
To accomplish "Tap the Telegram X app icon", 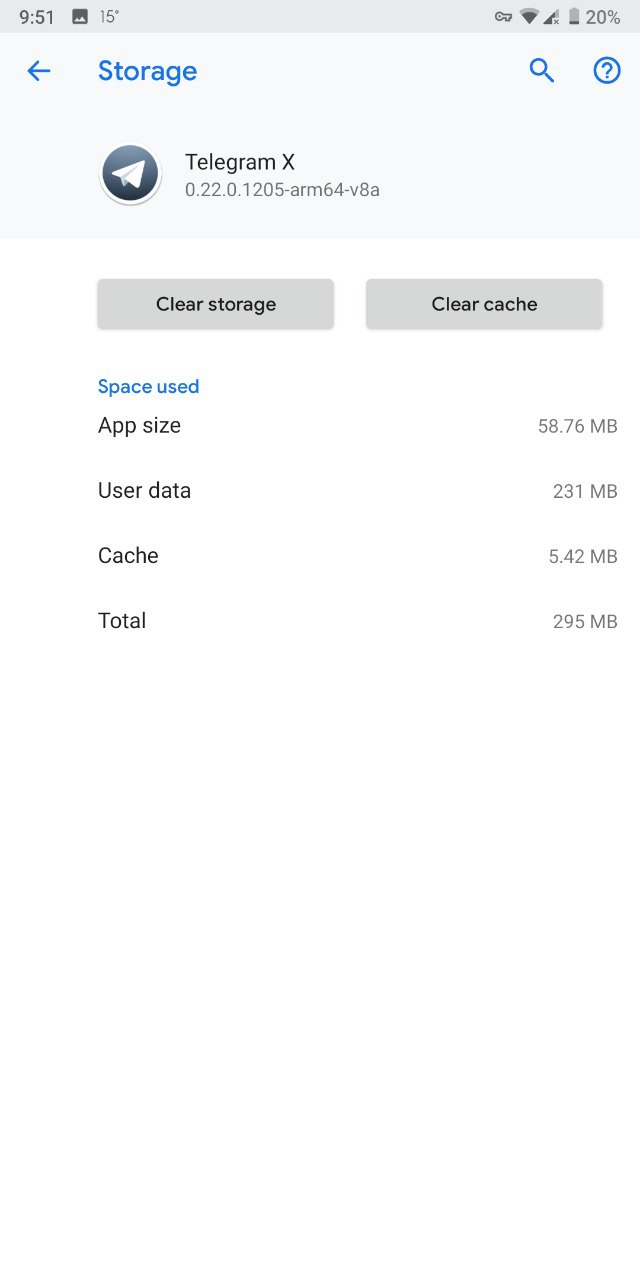I will tap(131, 174).
